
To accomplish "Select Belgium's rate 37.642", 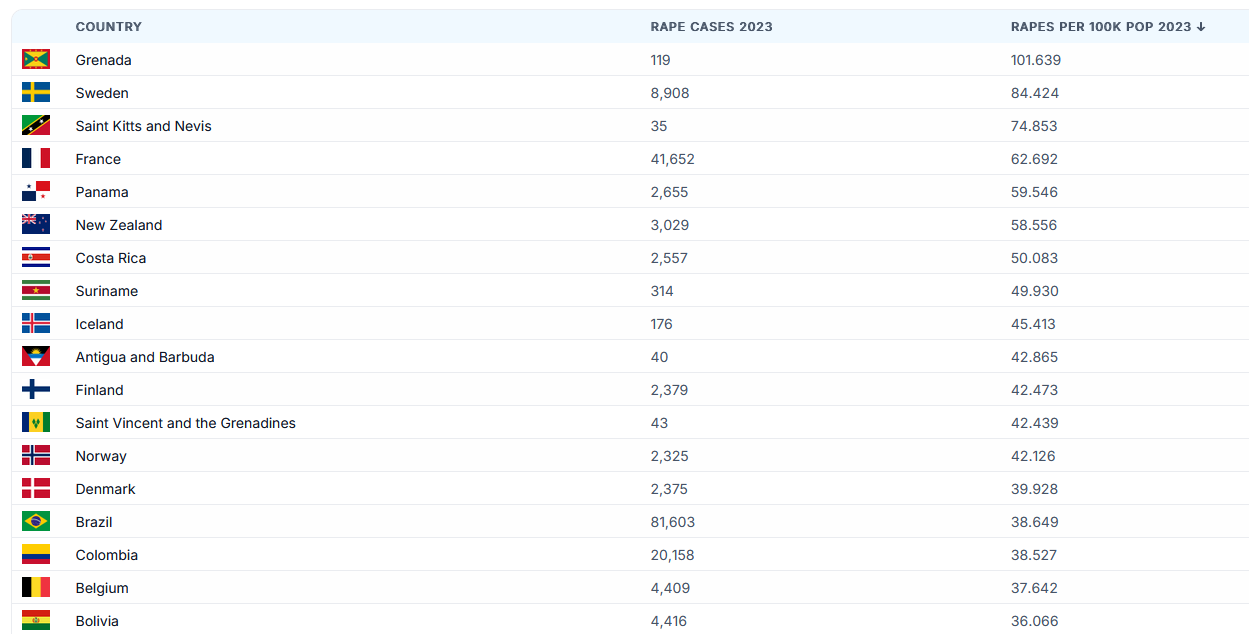I will click(1034, 588).
